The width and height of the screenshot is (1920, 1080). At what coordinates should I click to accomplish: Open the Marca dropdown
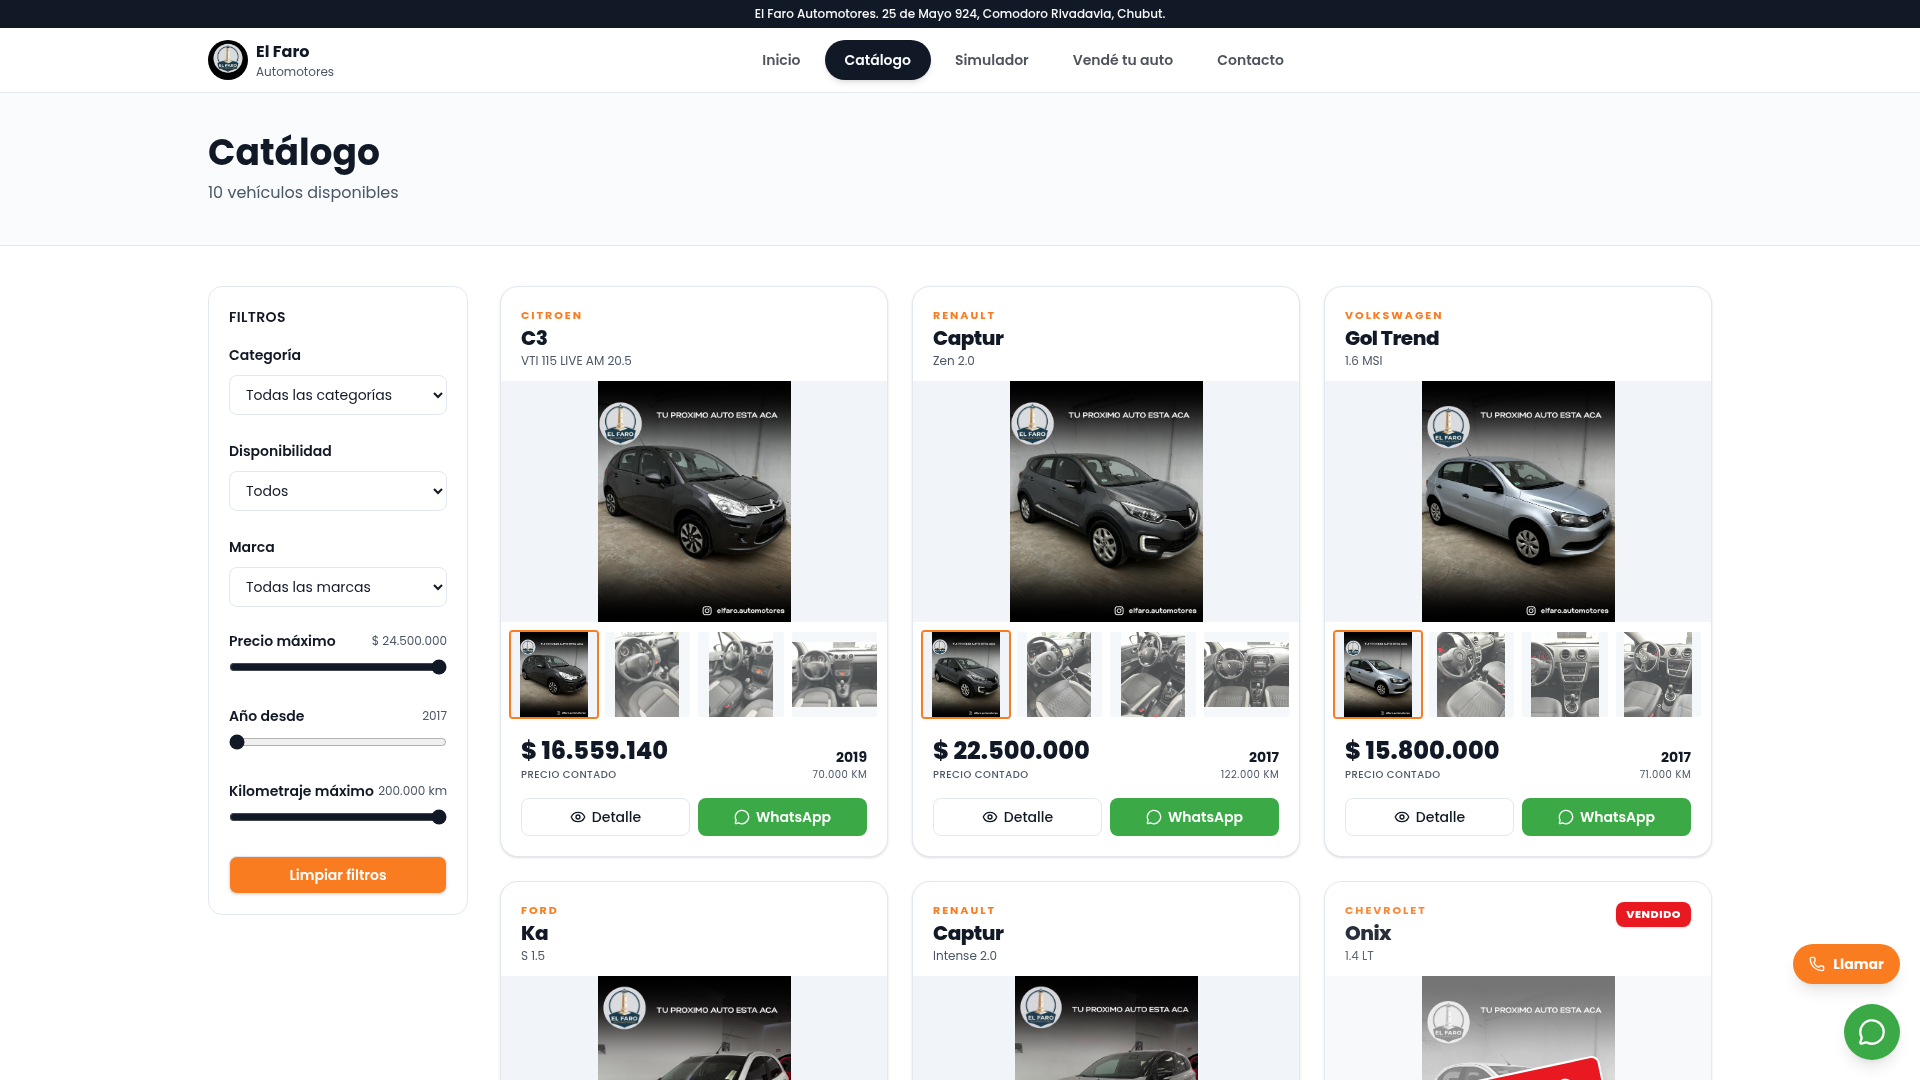point(338,587)
